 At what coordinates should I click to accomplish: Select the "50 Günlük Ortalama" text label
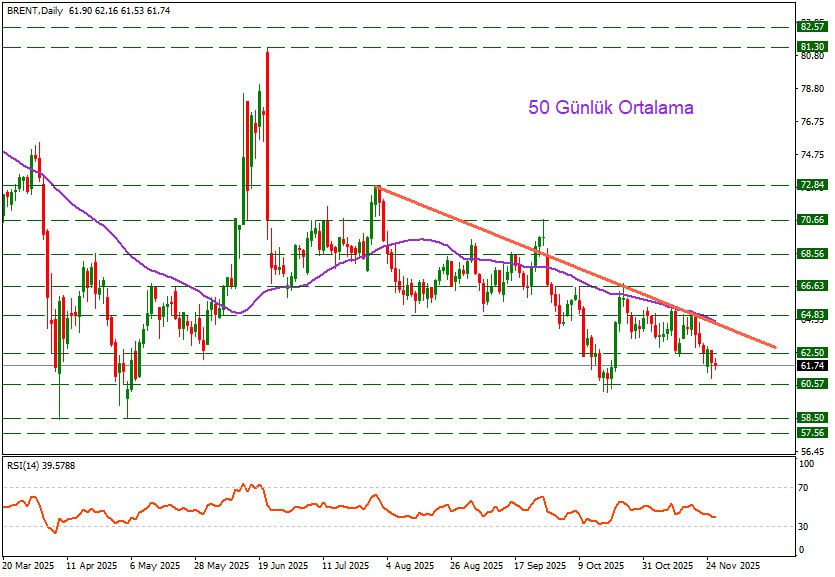[610, 108]
